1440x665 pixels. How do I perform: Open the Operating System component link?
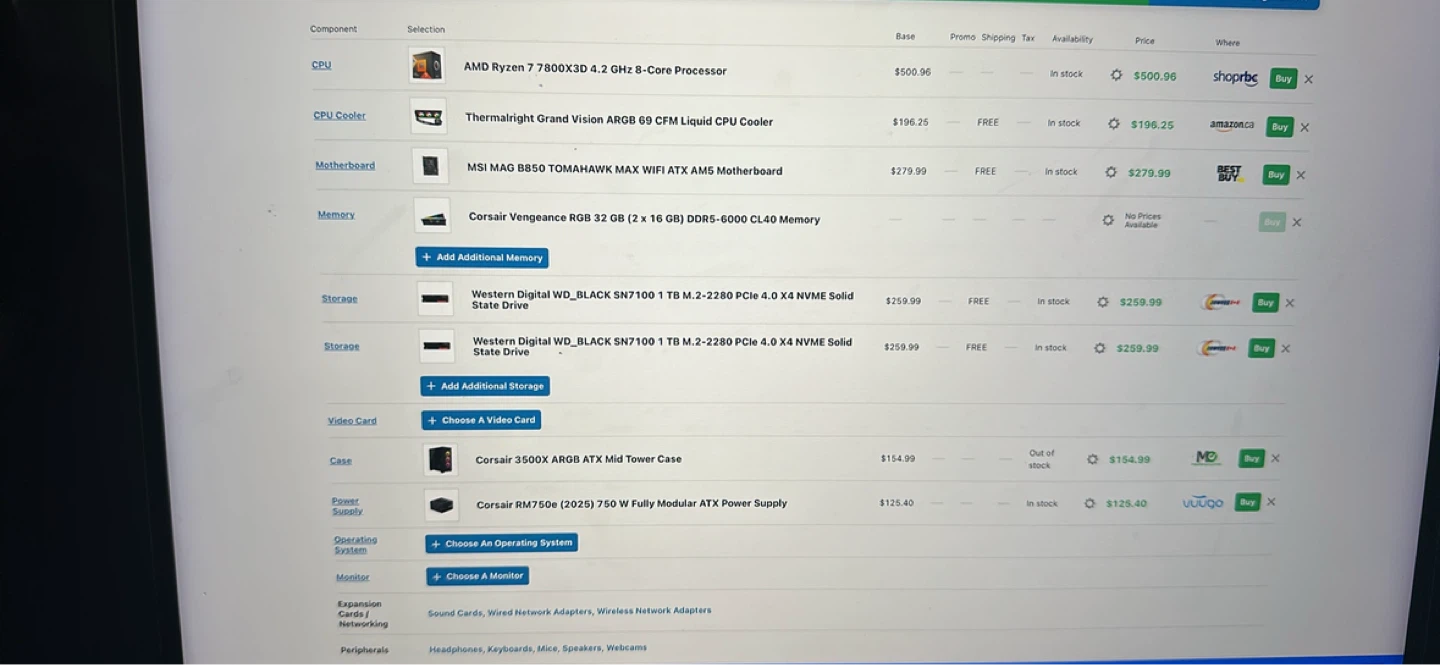355,544
